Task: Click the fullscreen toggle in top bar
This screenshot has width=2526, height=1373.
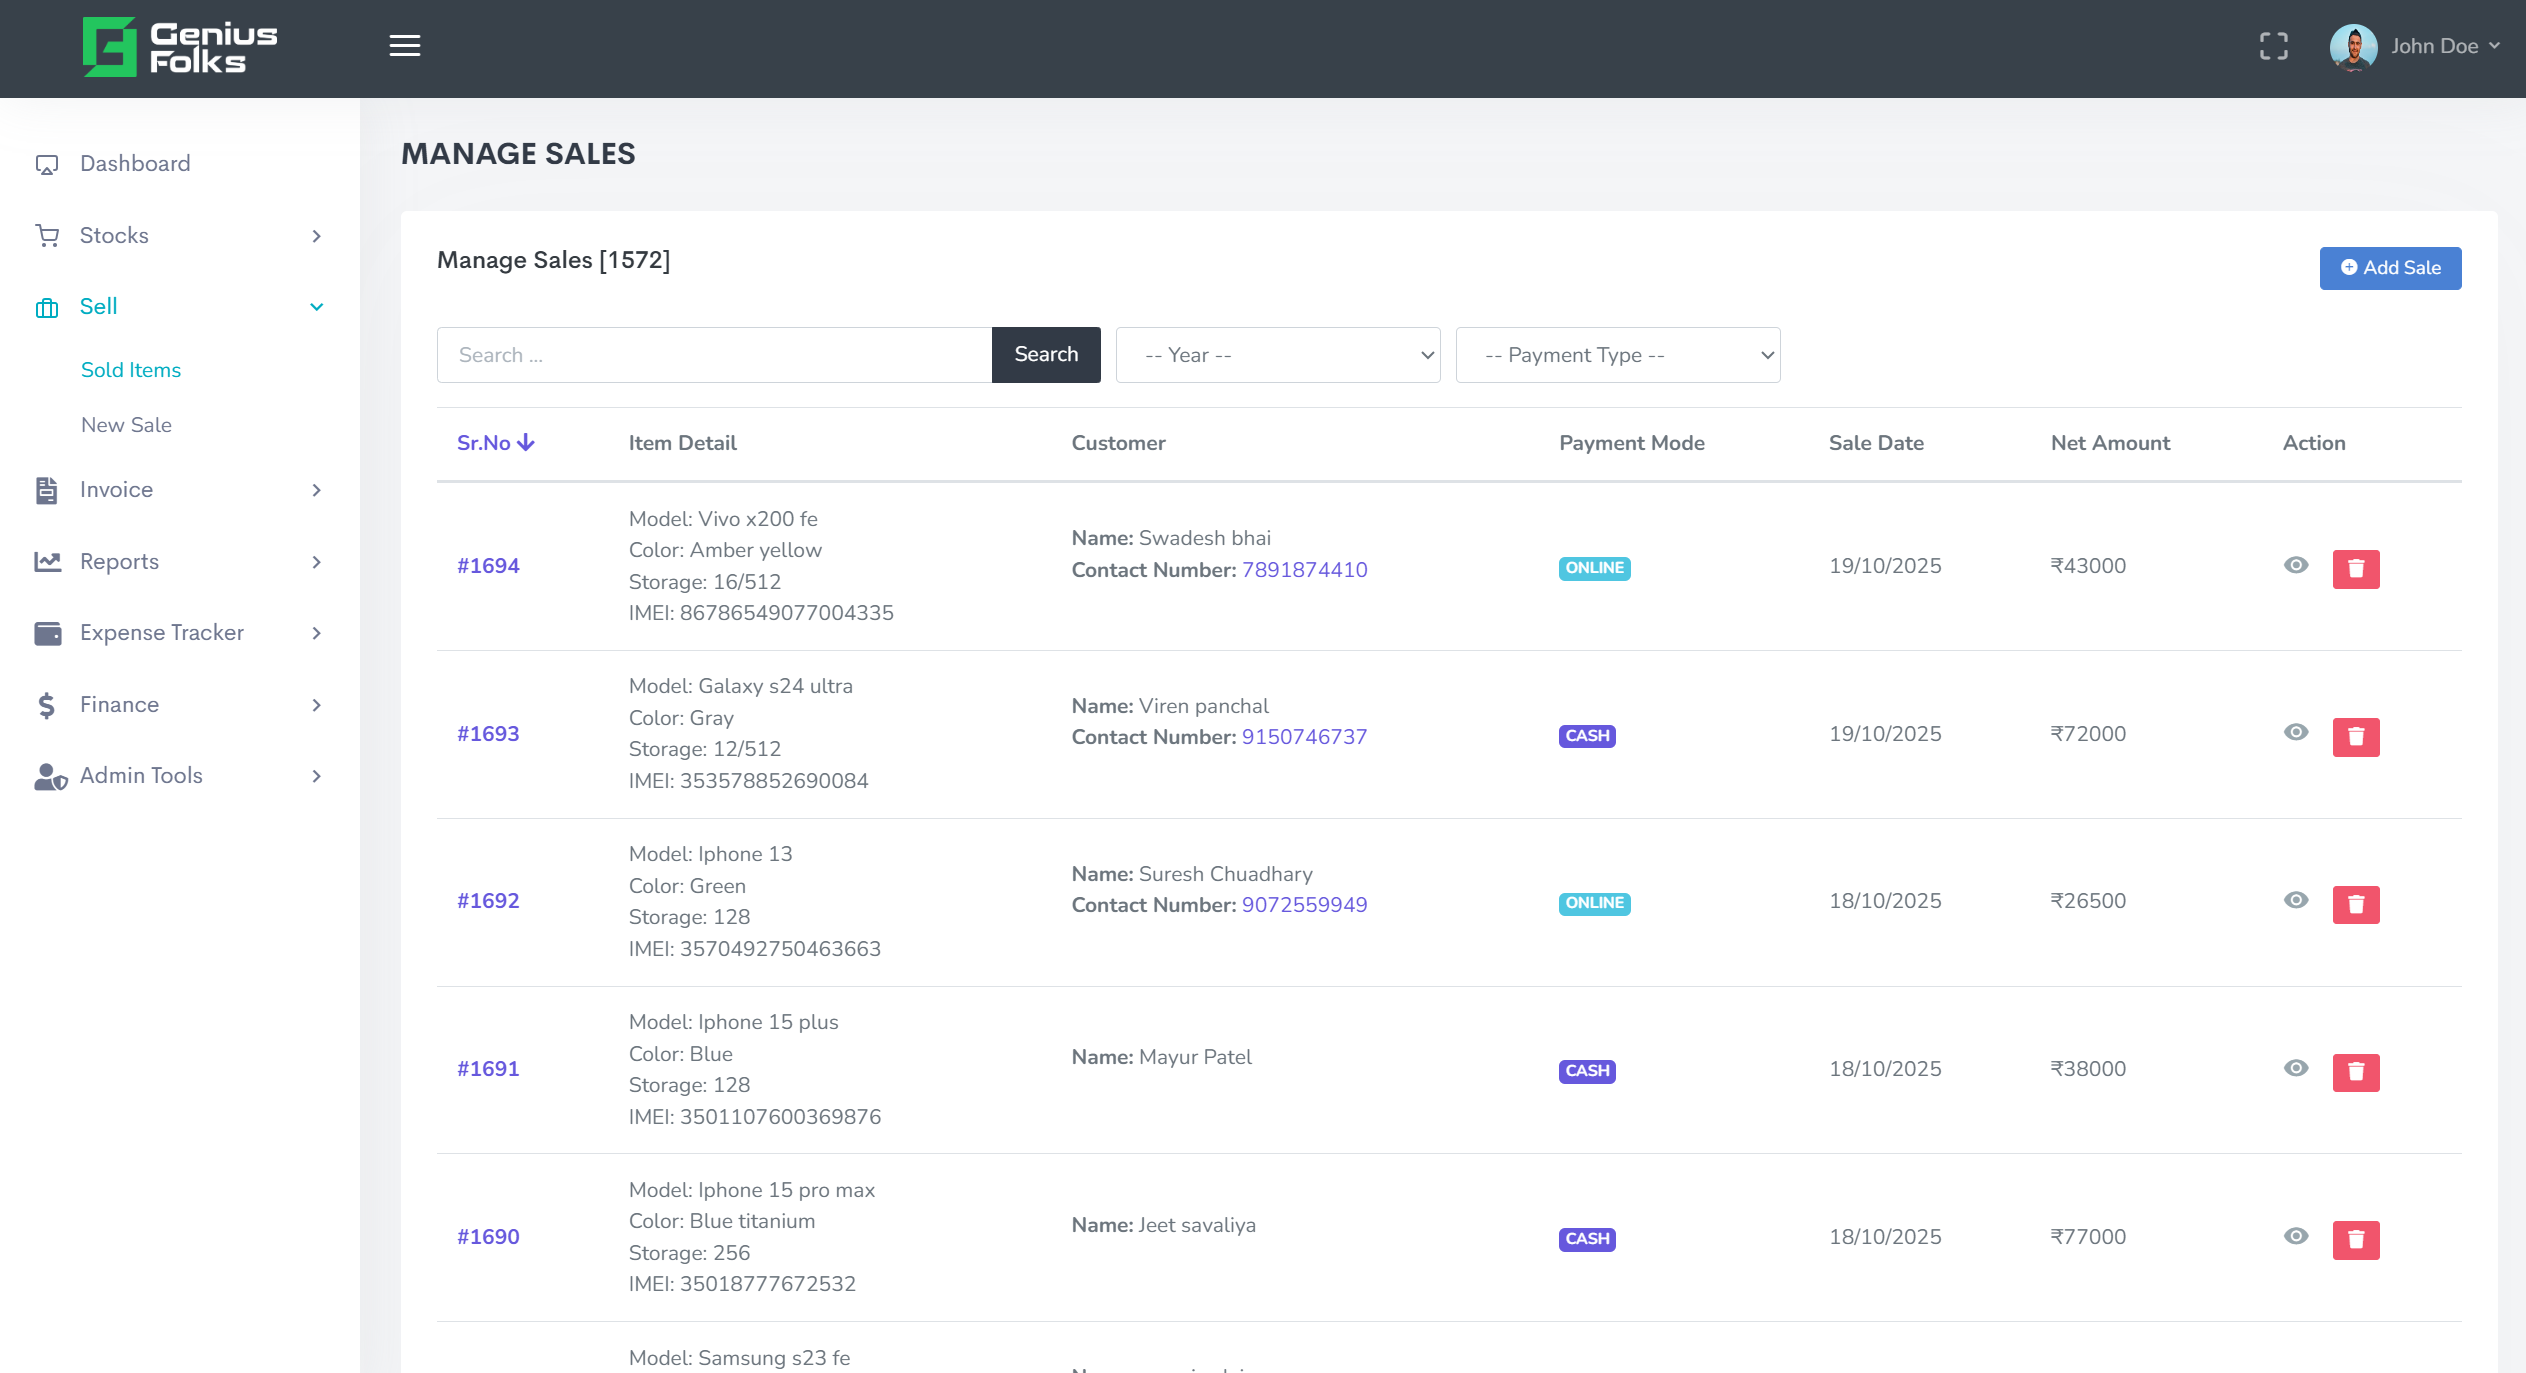Action: coord(2275,45)
